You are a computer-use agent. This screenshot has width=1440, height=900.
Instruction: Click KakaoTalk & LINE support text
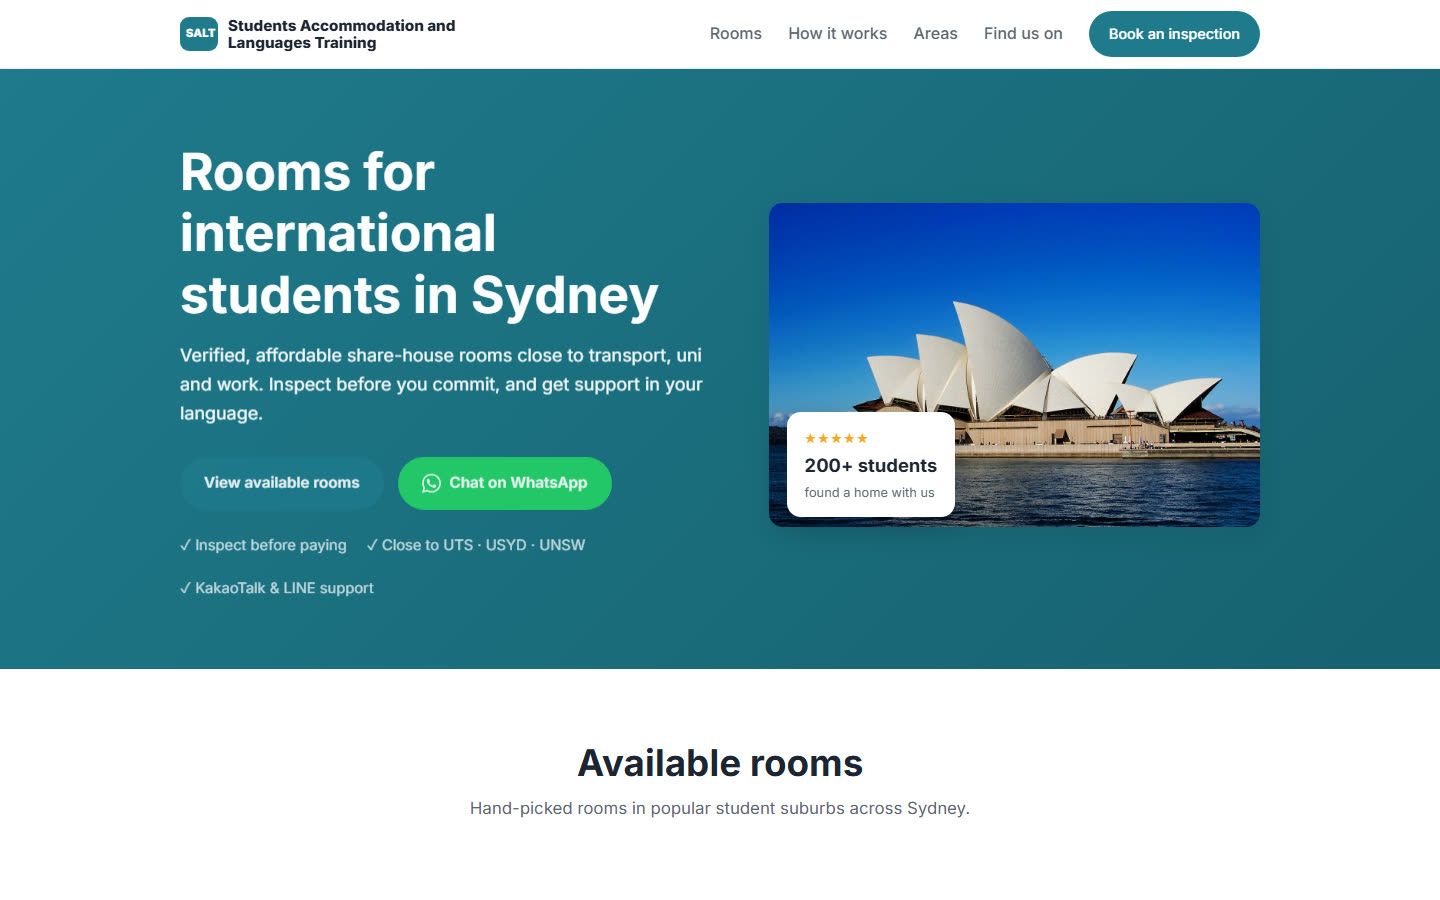tap(277, 588)
